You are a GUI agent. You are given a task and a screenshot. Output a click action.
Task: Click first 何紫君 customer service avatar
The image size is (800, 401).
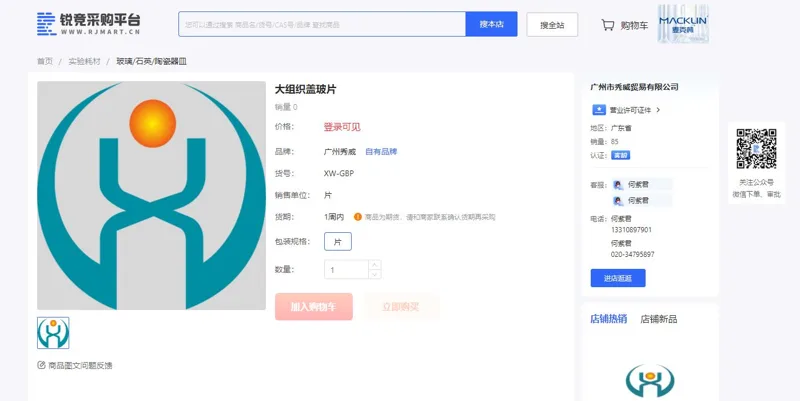pos(618,185)
